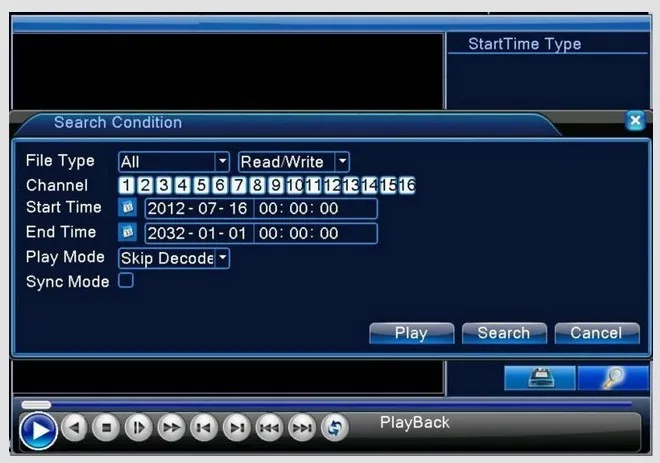Toggle channel 7
The width and height of the screenshot is (660, 463).
tap(238, 185)
